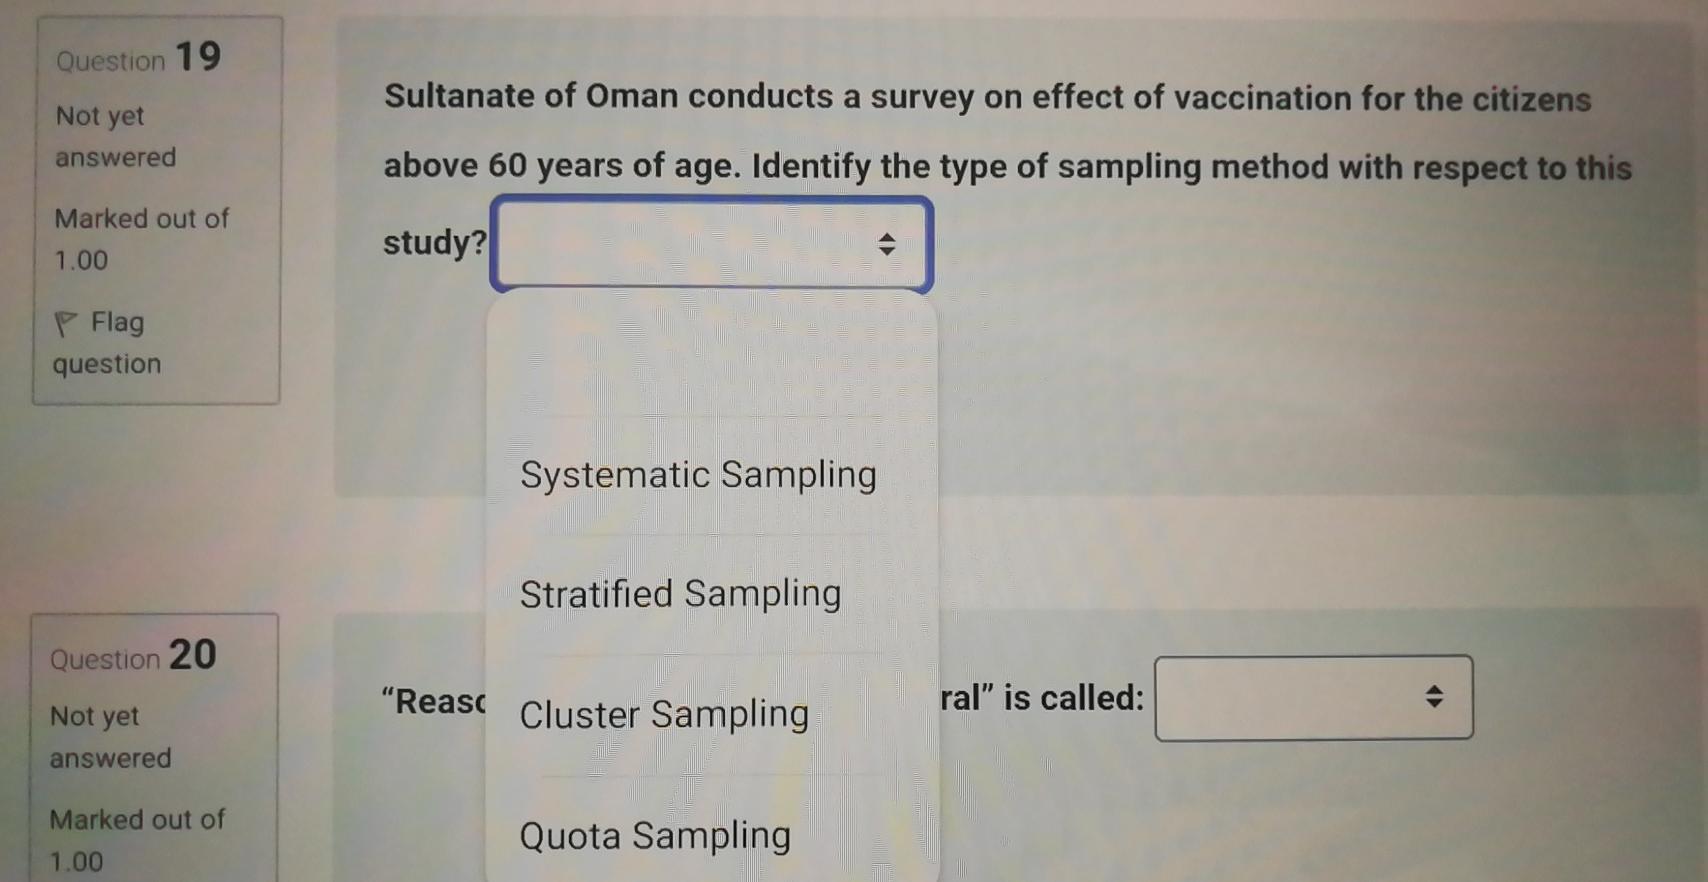The width and height of the screenshot is (1708, 882).
Task: Click the dropdown arrow in Question 19 answer box
Action: [x=886, y=245]
